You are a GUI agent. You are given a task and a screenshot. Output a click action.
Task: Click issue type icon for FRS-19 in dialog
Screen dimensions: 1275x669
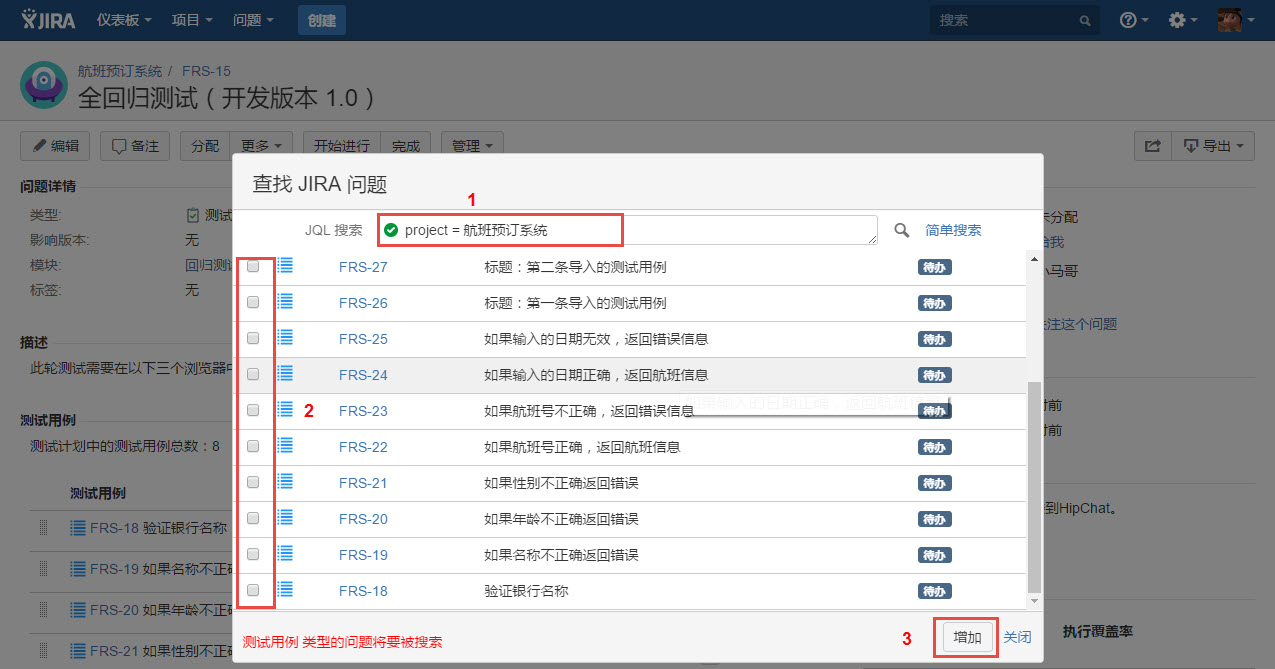285,553
